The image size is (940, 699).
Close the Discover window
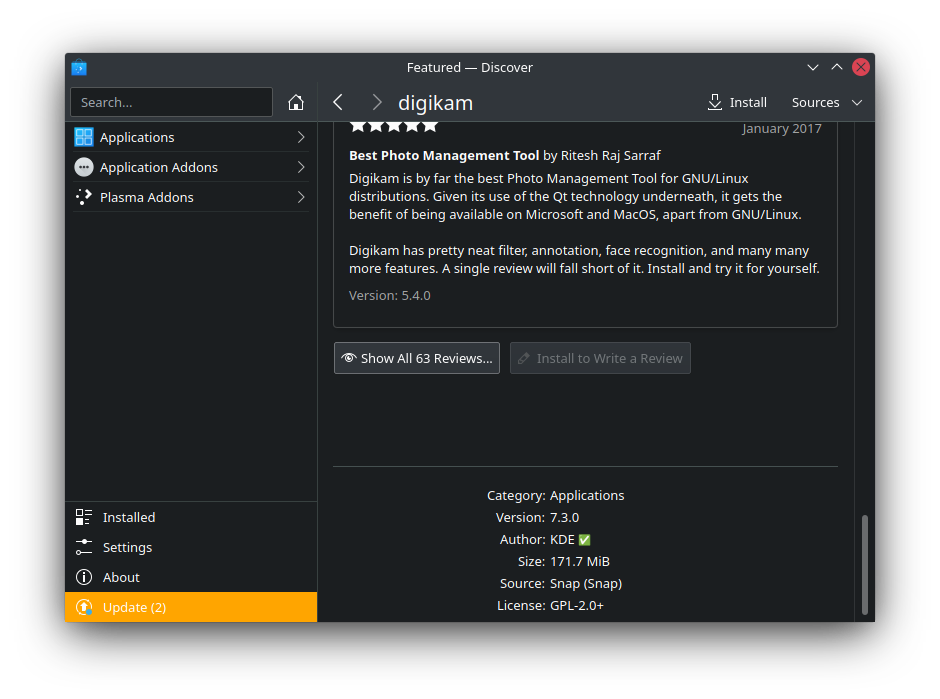(861, 67)
